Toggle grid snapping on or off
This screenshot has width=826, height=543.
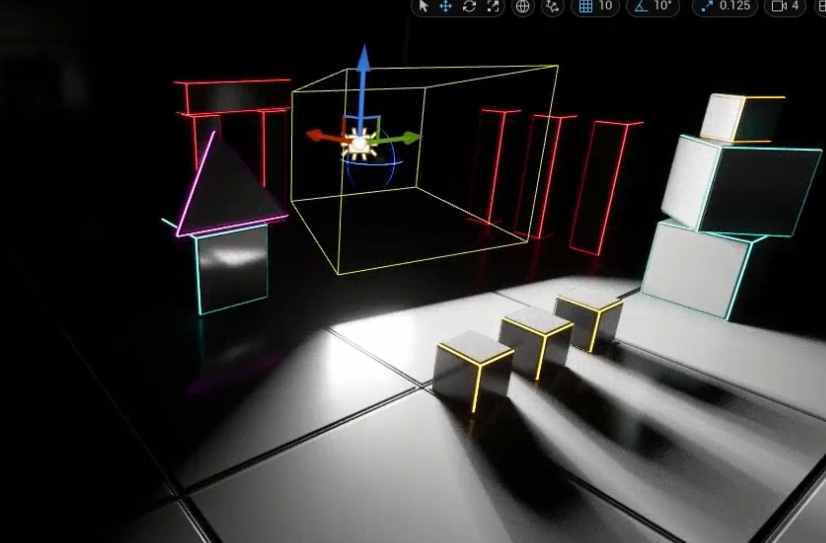(x=585, y=6)
